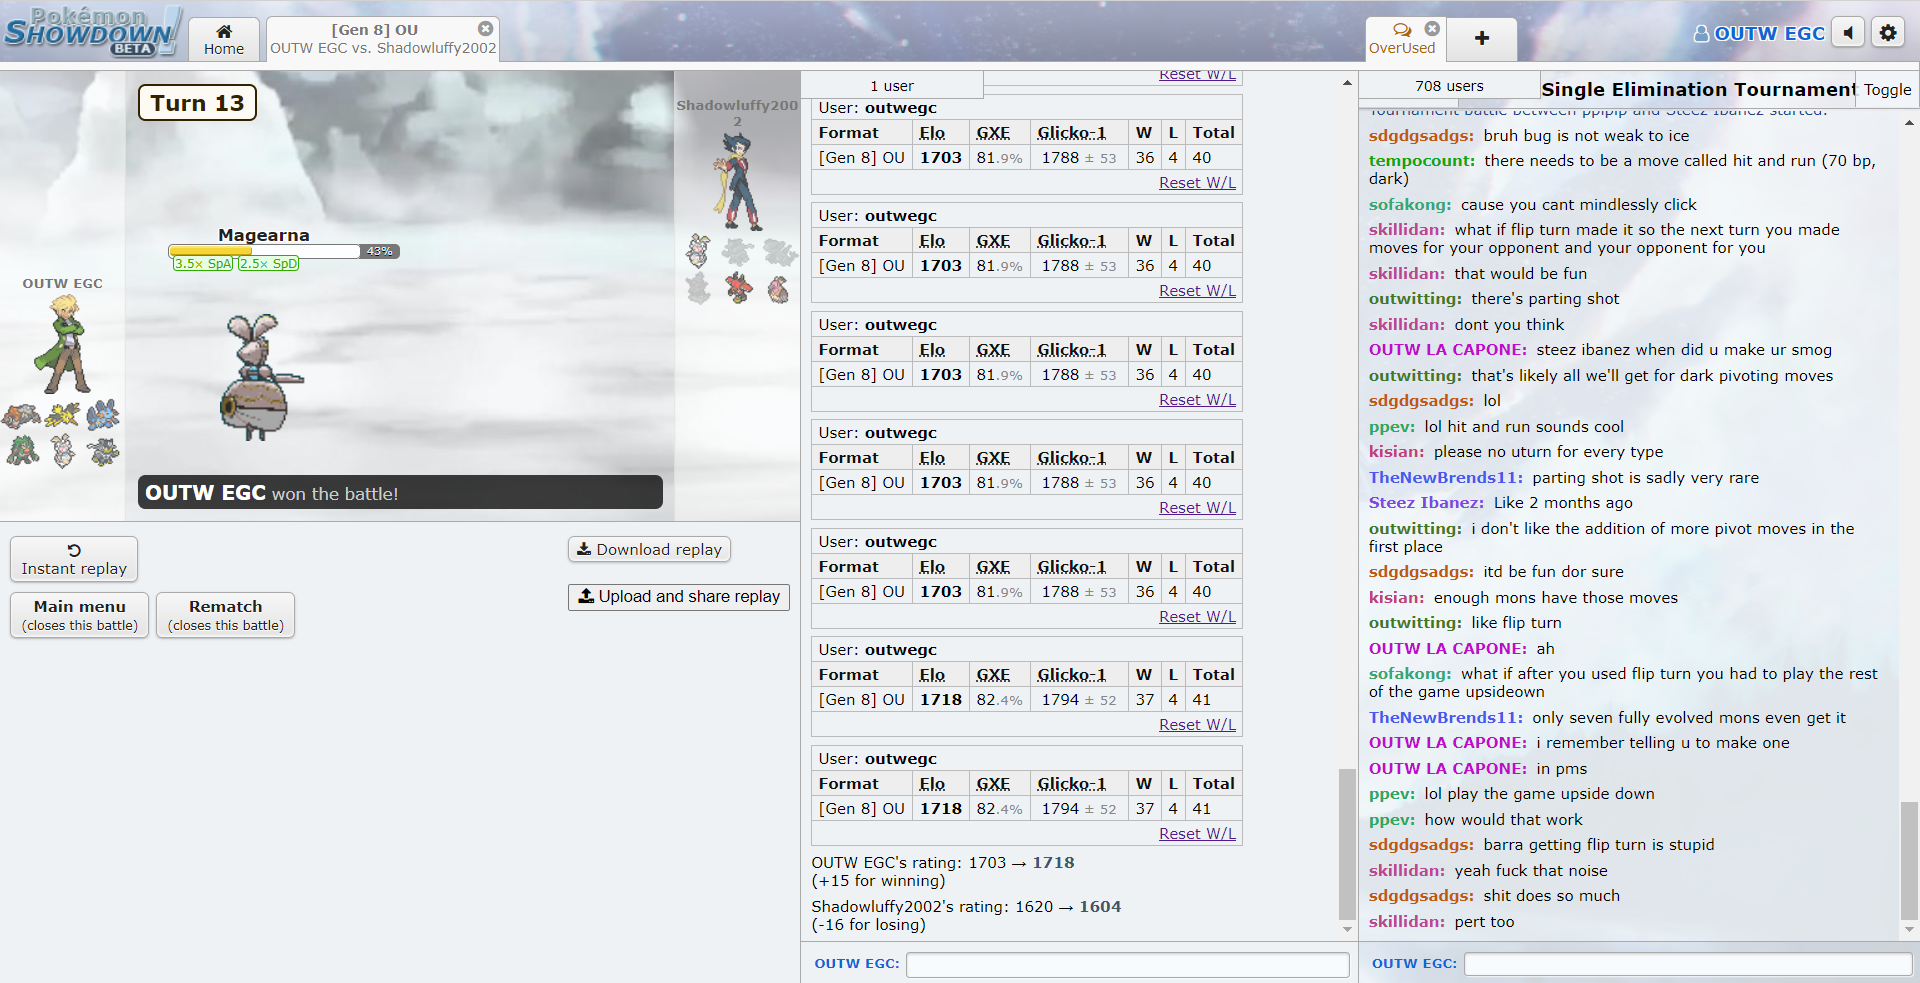Screen dimensions: 1920x983
Task: Click the opponent's first team icon, top row
Action: 698,251
